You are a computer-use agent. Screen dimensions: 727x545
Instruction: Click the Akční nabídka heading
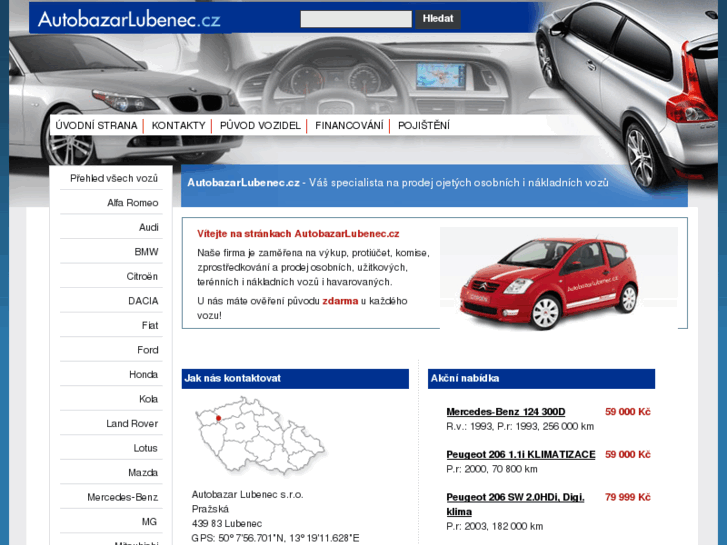tap(465, 378)
